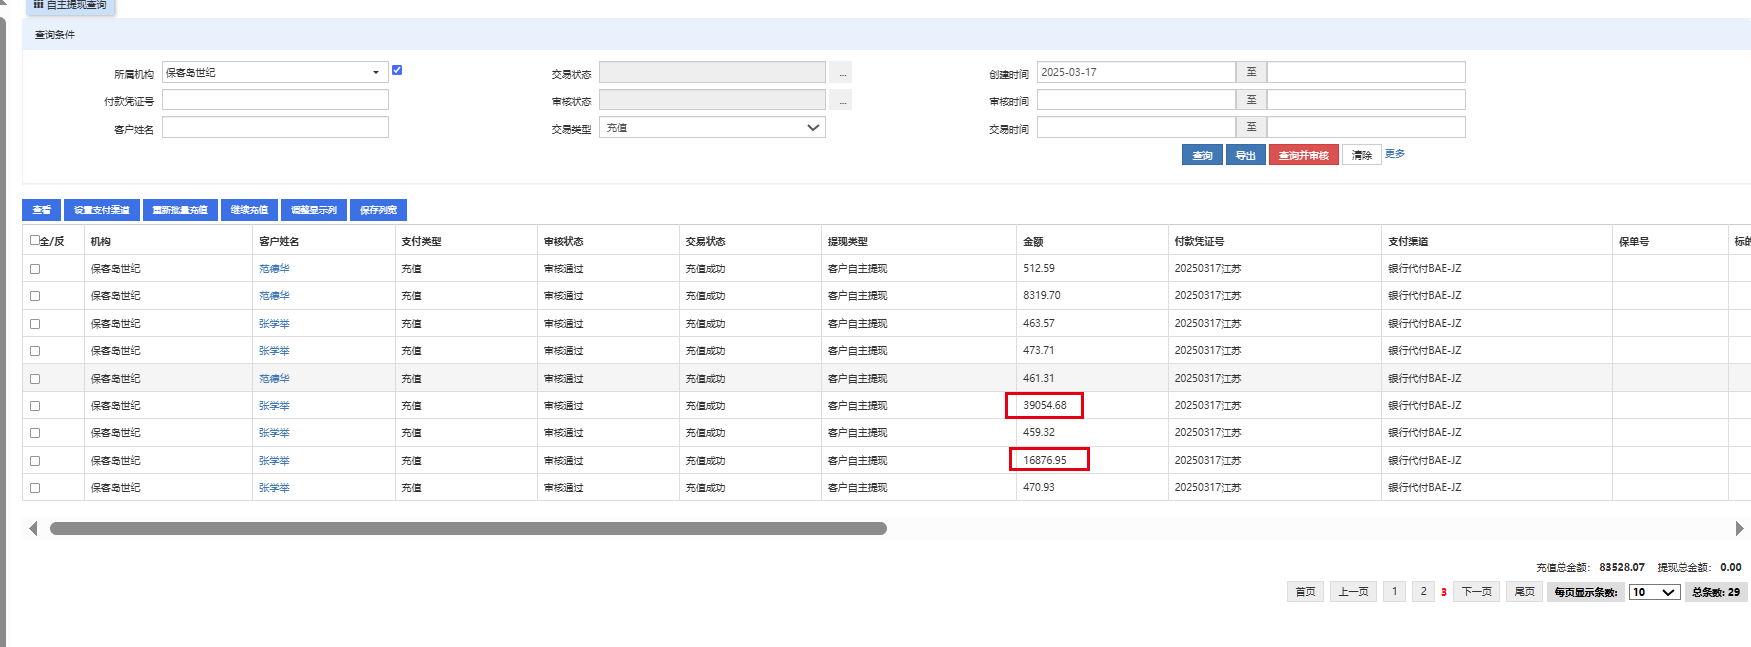Open customer link 范德华 in 8319.70 row
1751x647 pixels.
(274, 296)
